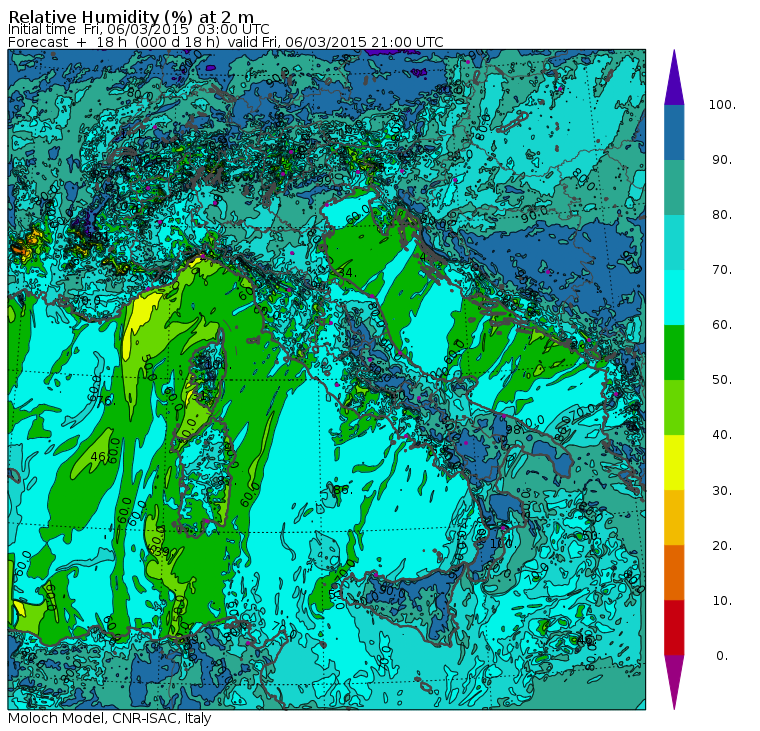Click the purple upward arrow atop the colorbar
This screenshot has width=760, height=731.
(x=674, y=78)
